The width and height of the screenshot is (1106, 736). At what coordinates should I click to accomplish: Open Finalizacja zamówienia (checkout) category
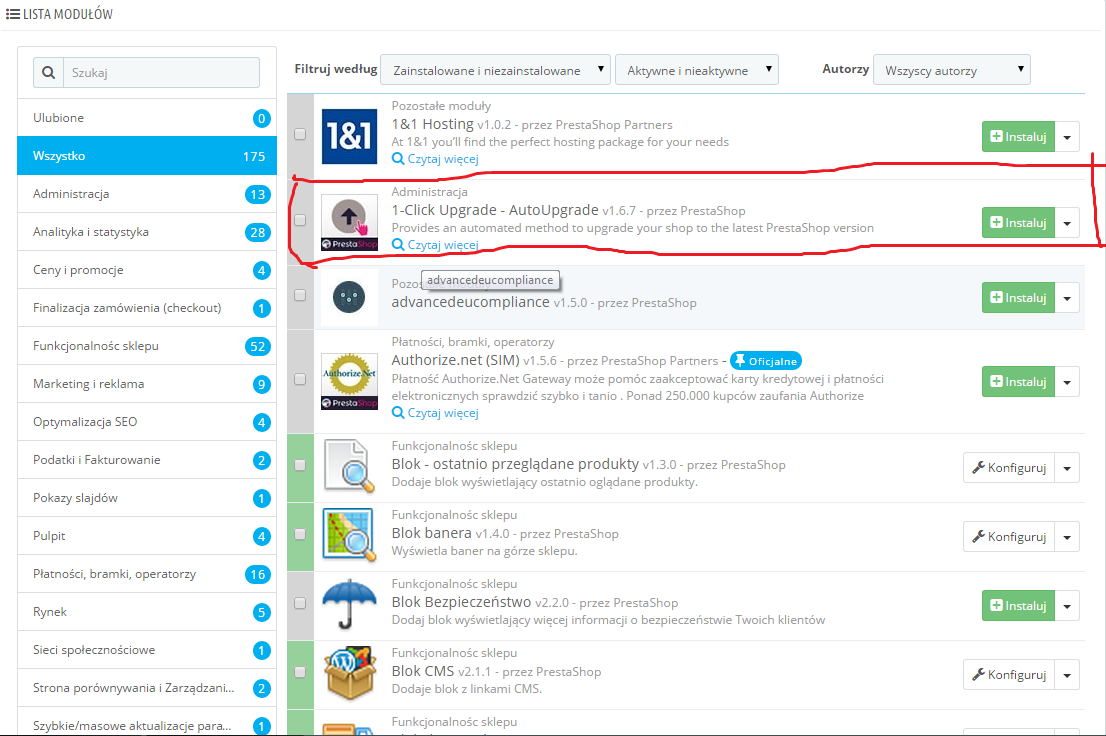tap(147, 308)
